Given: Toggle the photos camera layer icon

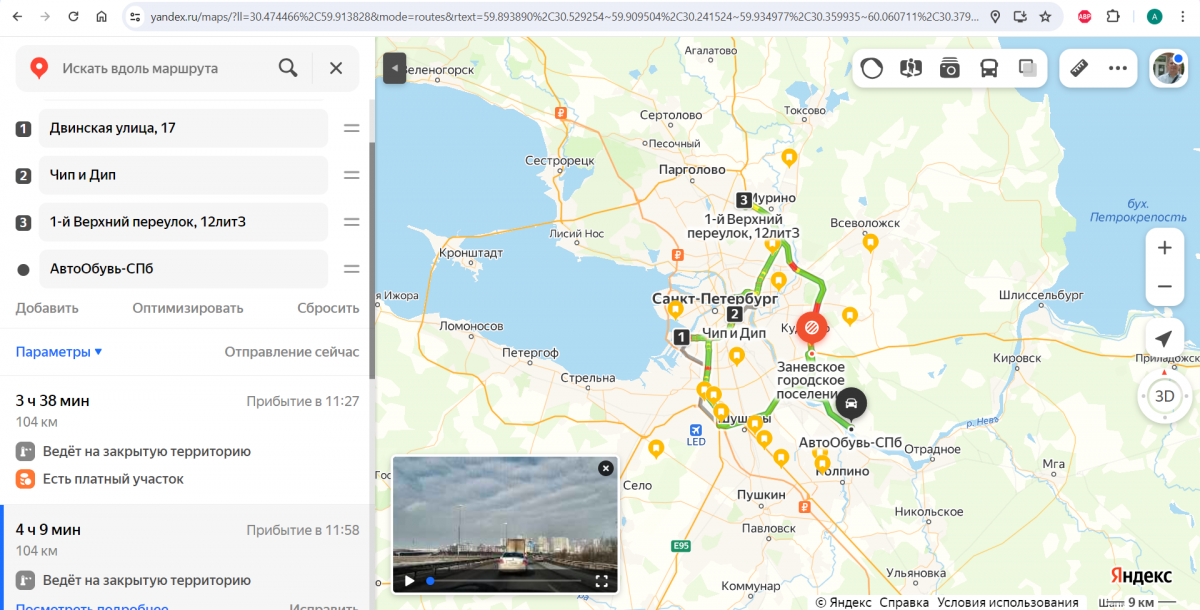Looking at the screenshot, I should click(x=949, y=68).
